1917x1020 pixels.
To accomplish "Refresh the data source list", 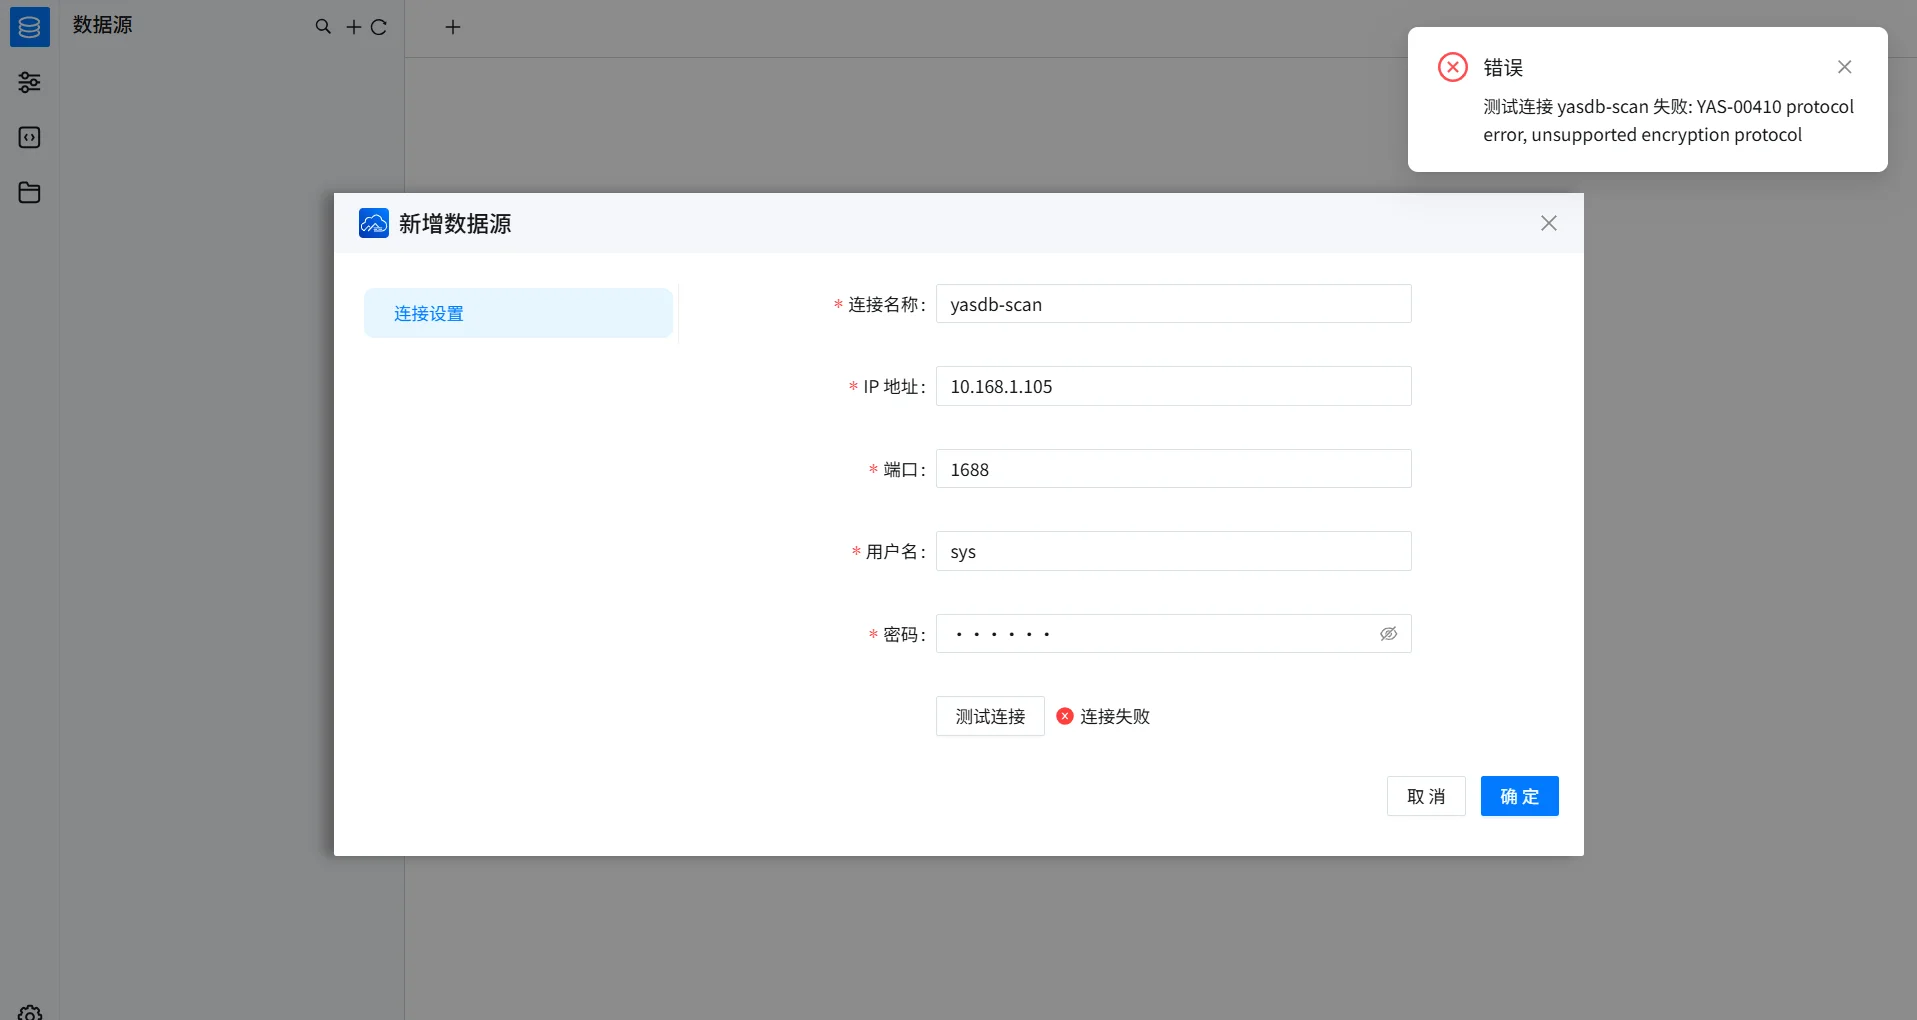I will [379, 27].
